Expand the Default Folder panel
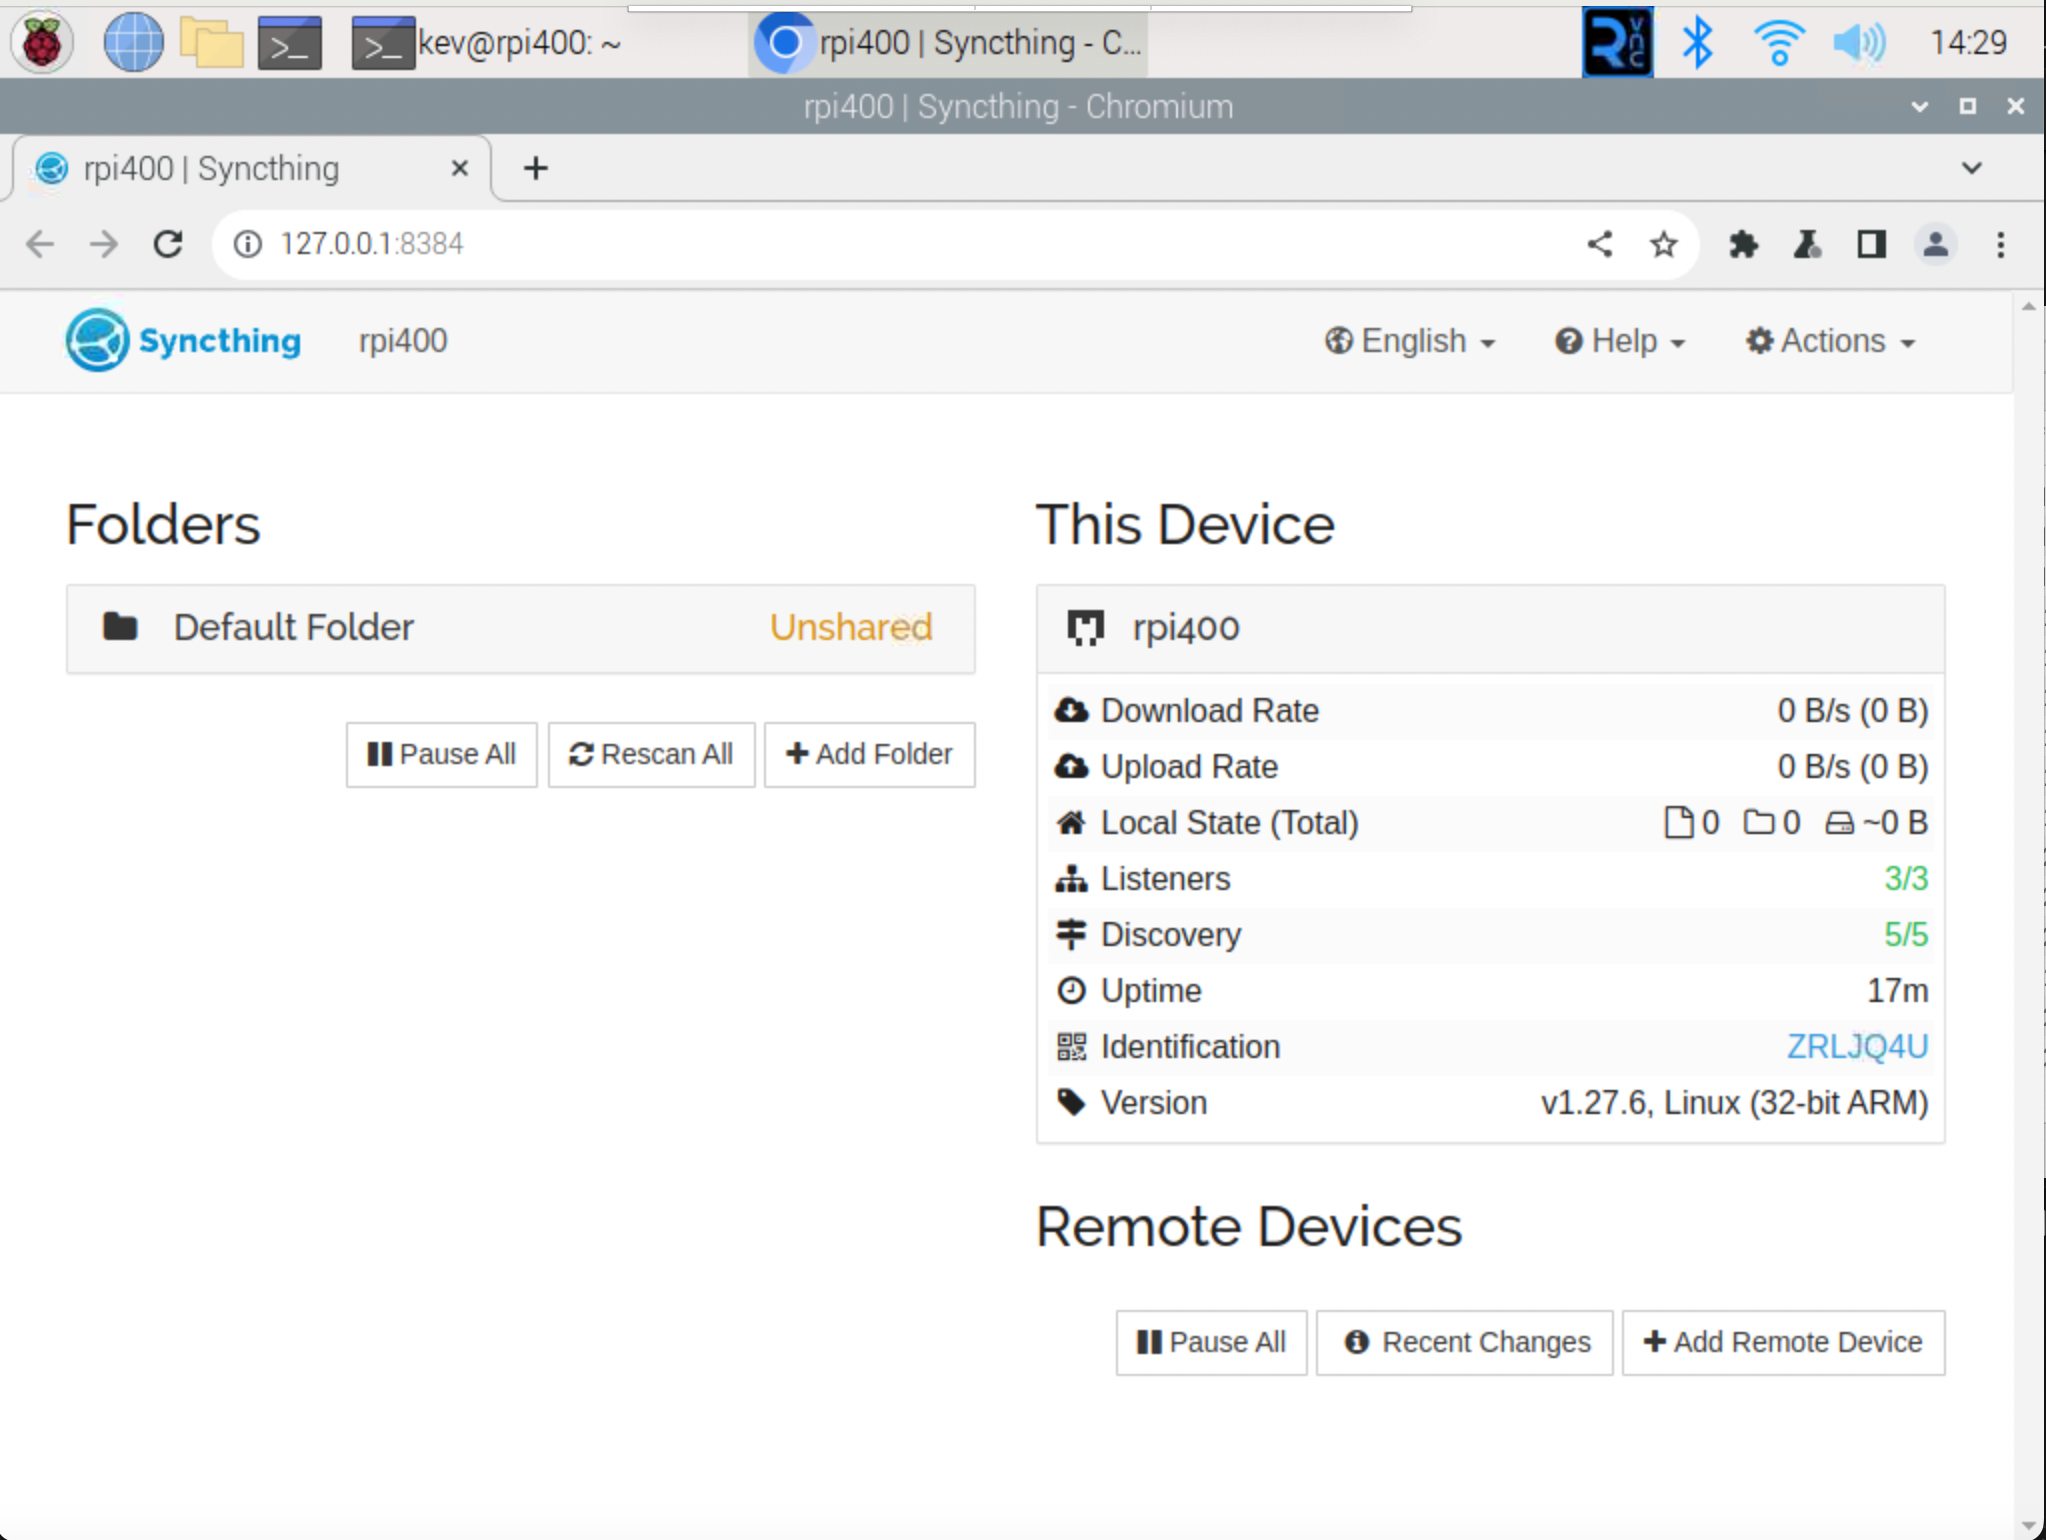The image size is (2046, 1540). click(521, 628)
